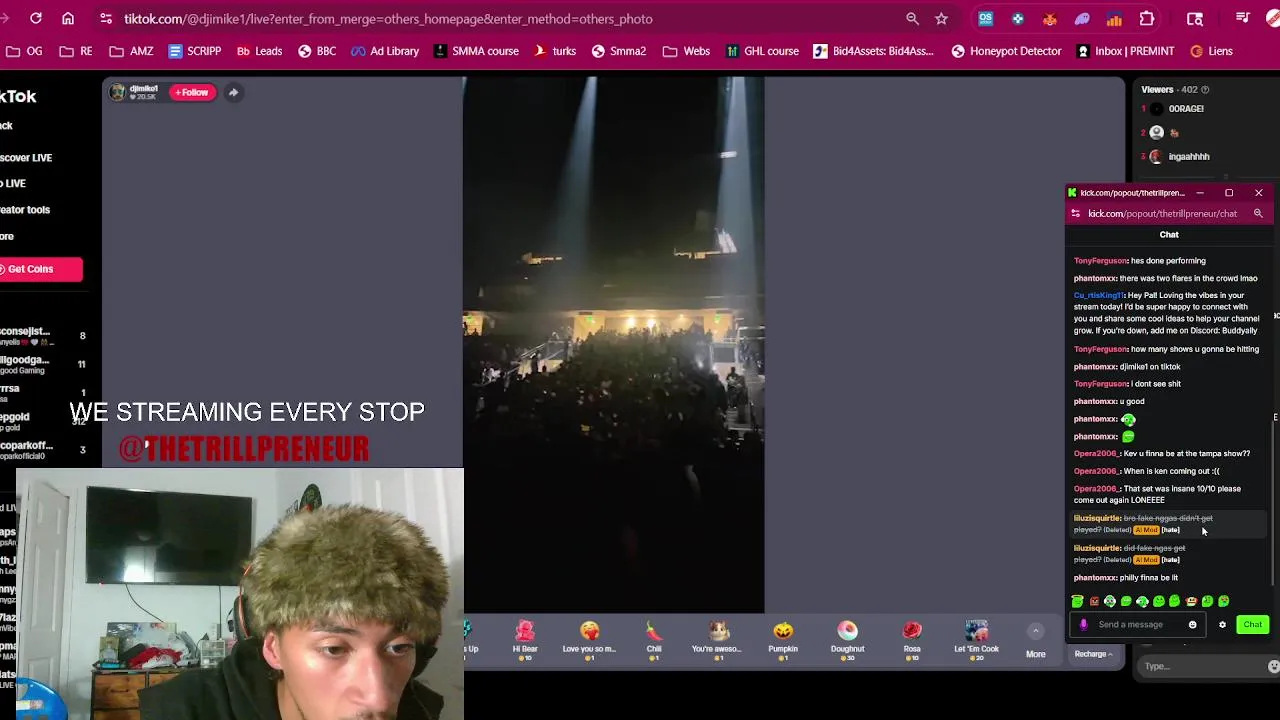Open the Webs bookmarks folder
The image size is (1280, 720).
[686, 51]
